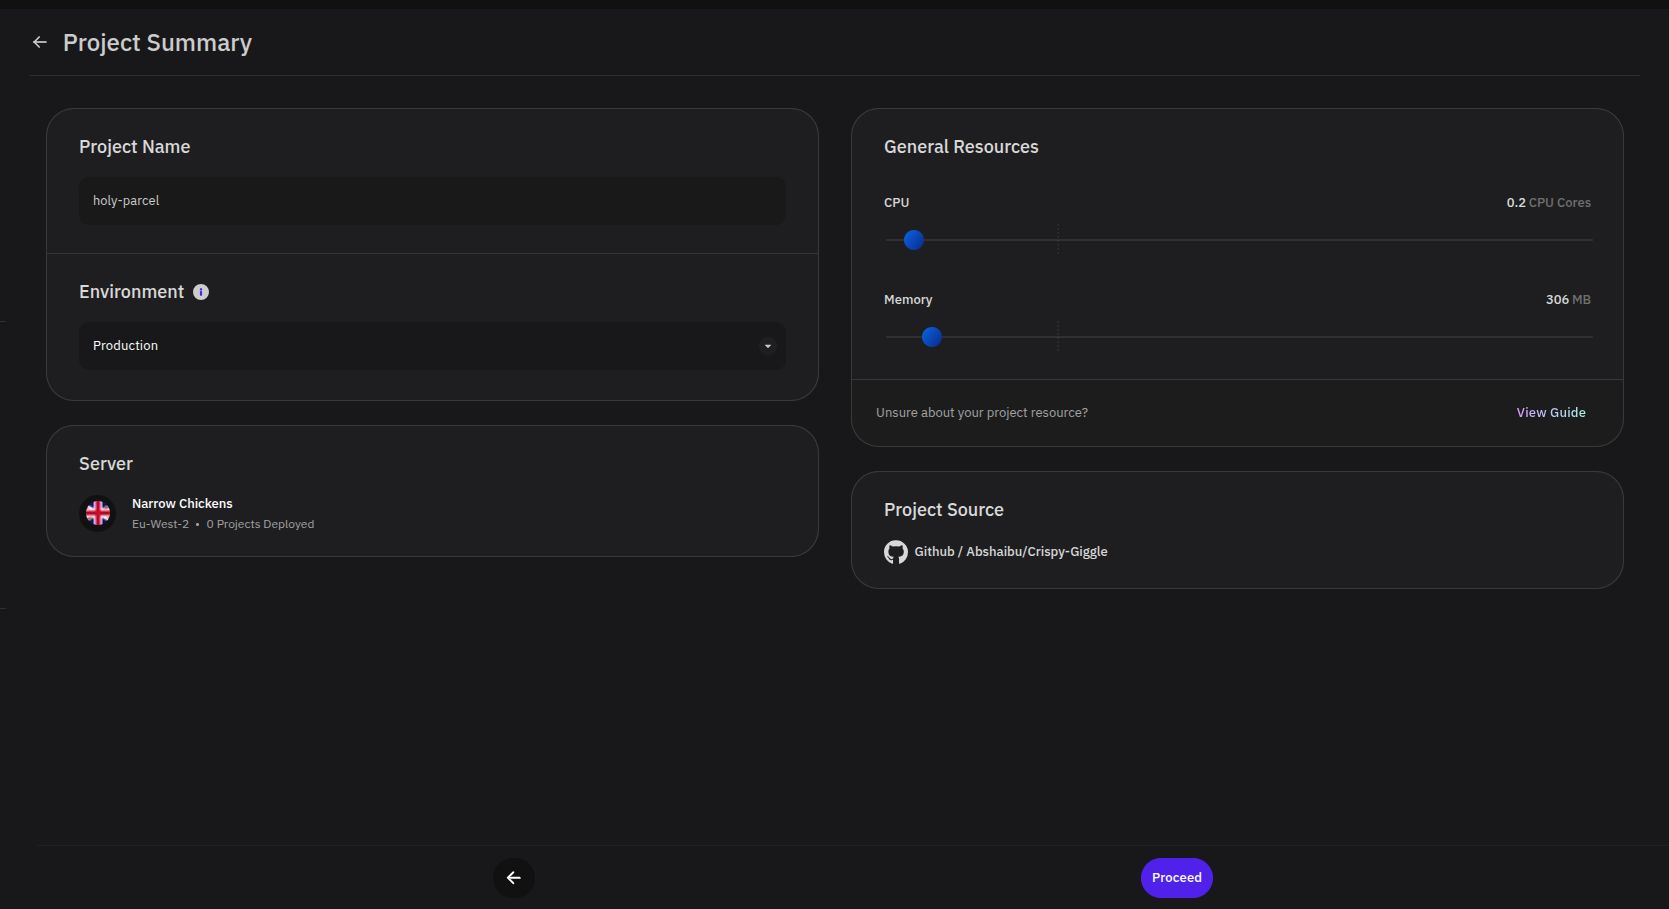The width and height of the screenshot is (1669, 909).
Task: Click the Eu-West-2 region text
Action: coord(160,524)
